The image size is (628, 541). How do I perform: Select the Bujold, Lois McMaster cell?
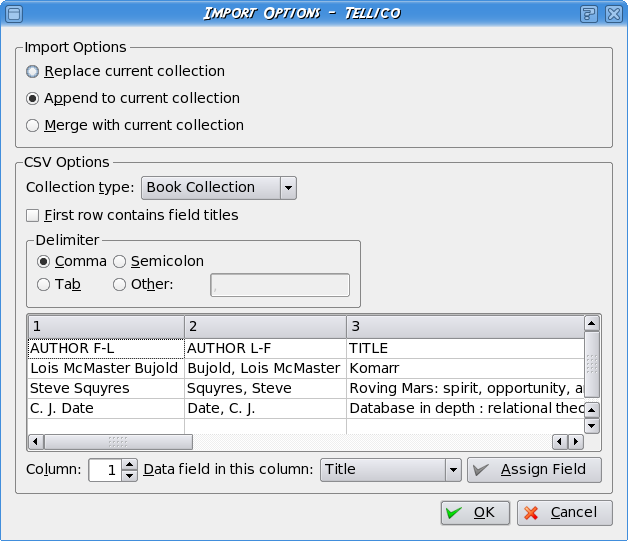click(265, 368)
